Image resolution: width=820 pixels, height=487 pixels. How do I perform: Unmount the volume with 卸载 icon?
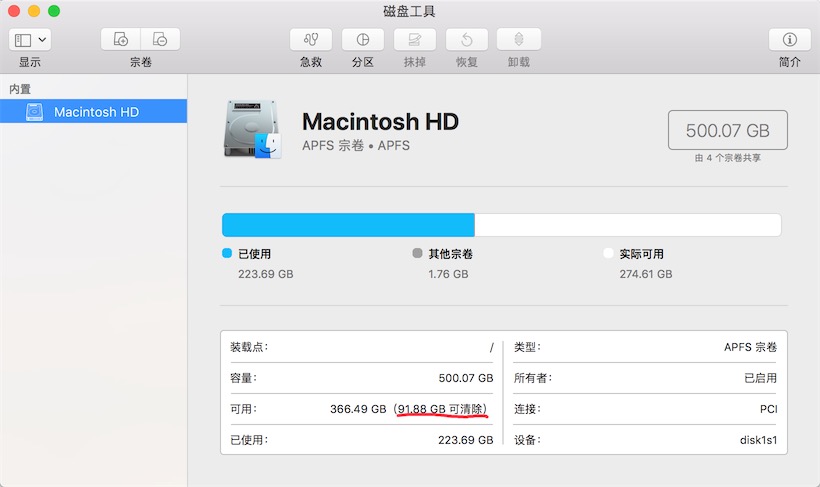518,40
